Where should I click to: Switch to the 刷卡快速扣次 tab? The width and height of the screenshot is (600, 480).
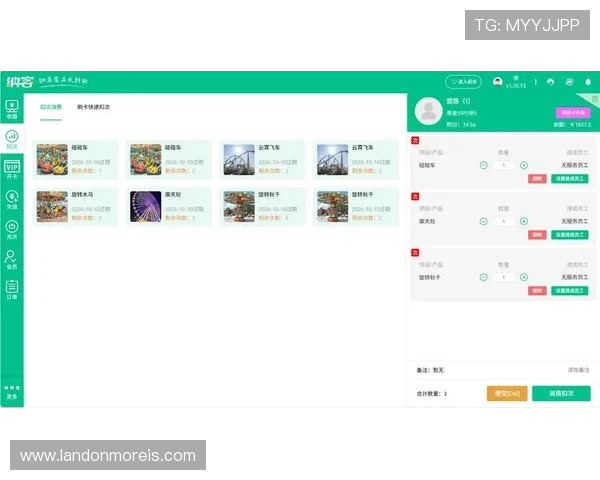pos(93,107)
